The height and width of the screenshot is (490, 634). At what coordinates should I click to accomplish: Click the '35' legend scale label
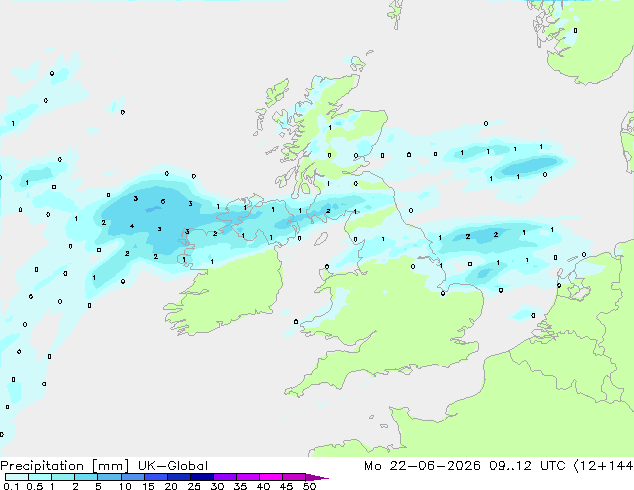240,486
